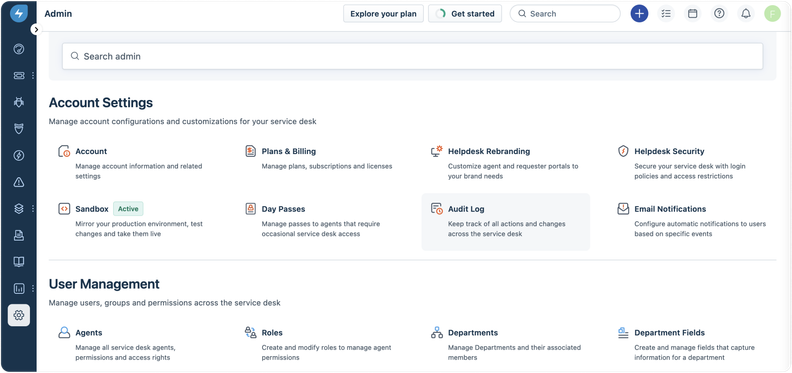Open Helpdesk Security
This screenshot has height=373, width=792.
tap(669, 151)
